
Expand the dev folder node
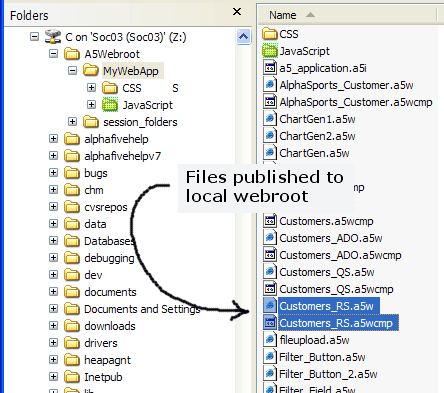coord(53,274)
